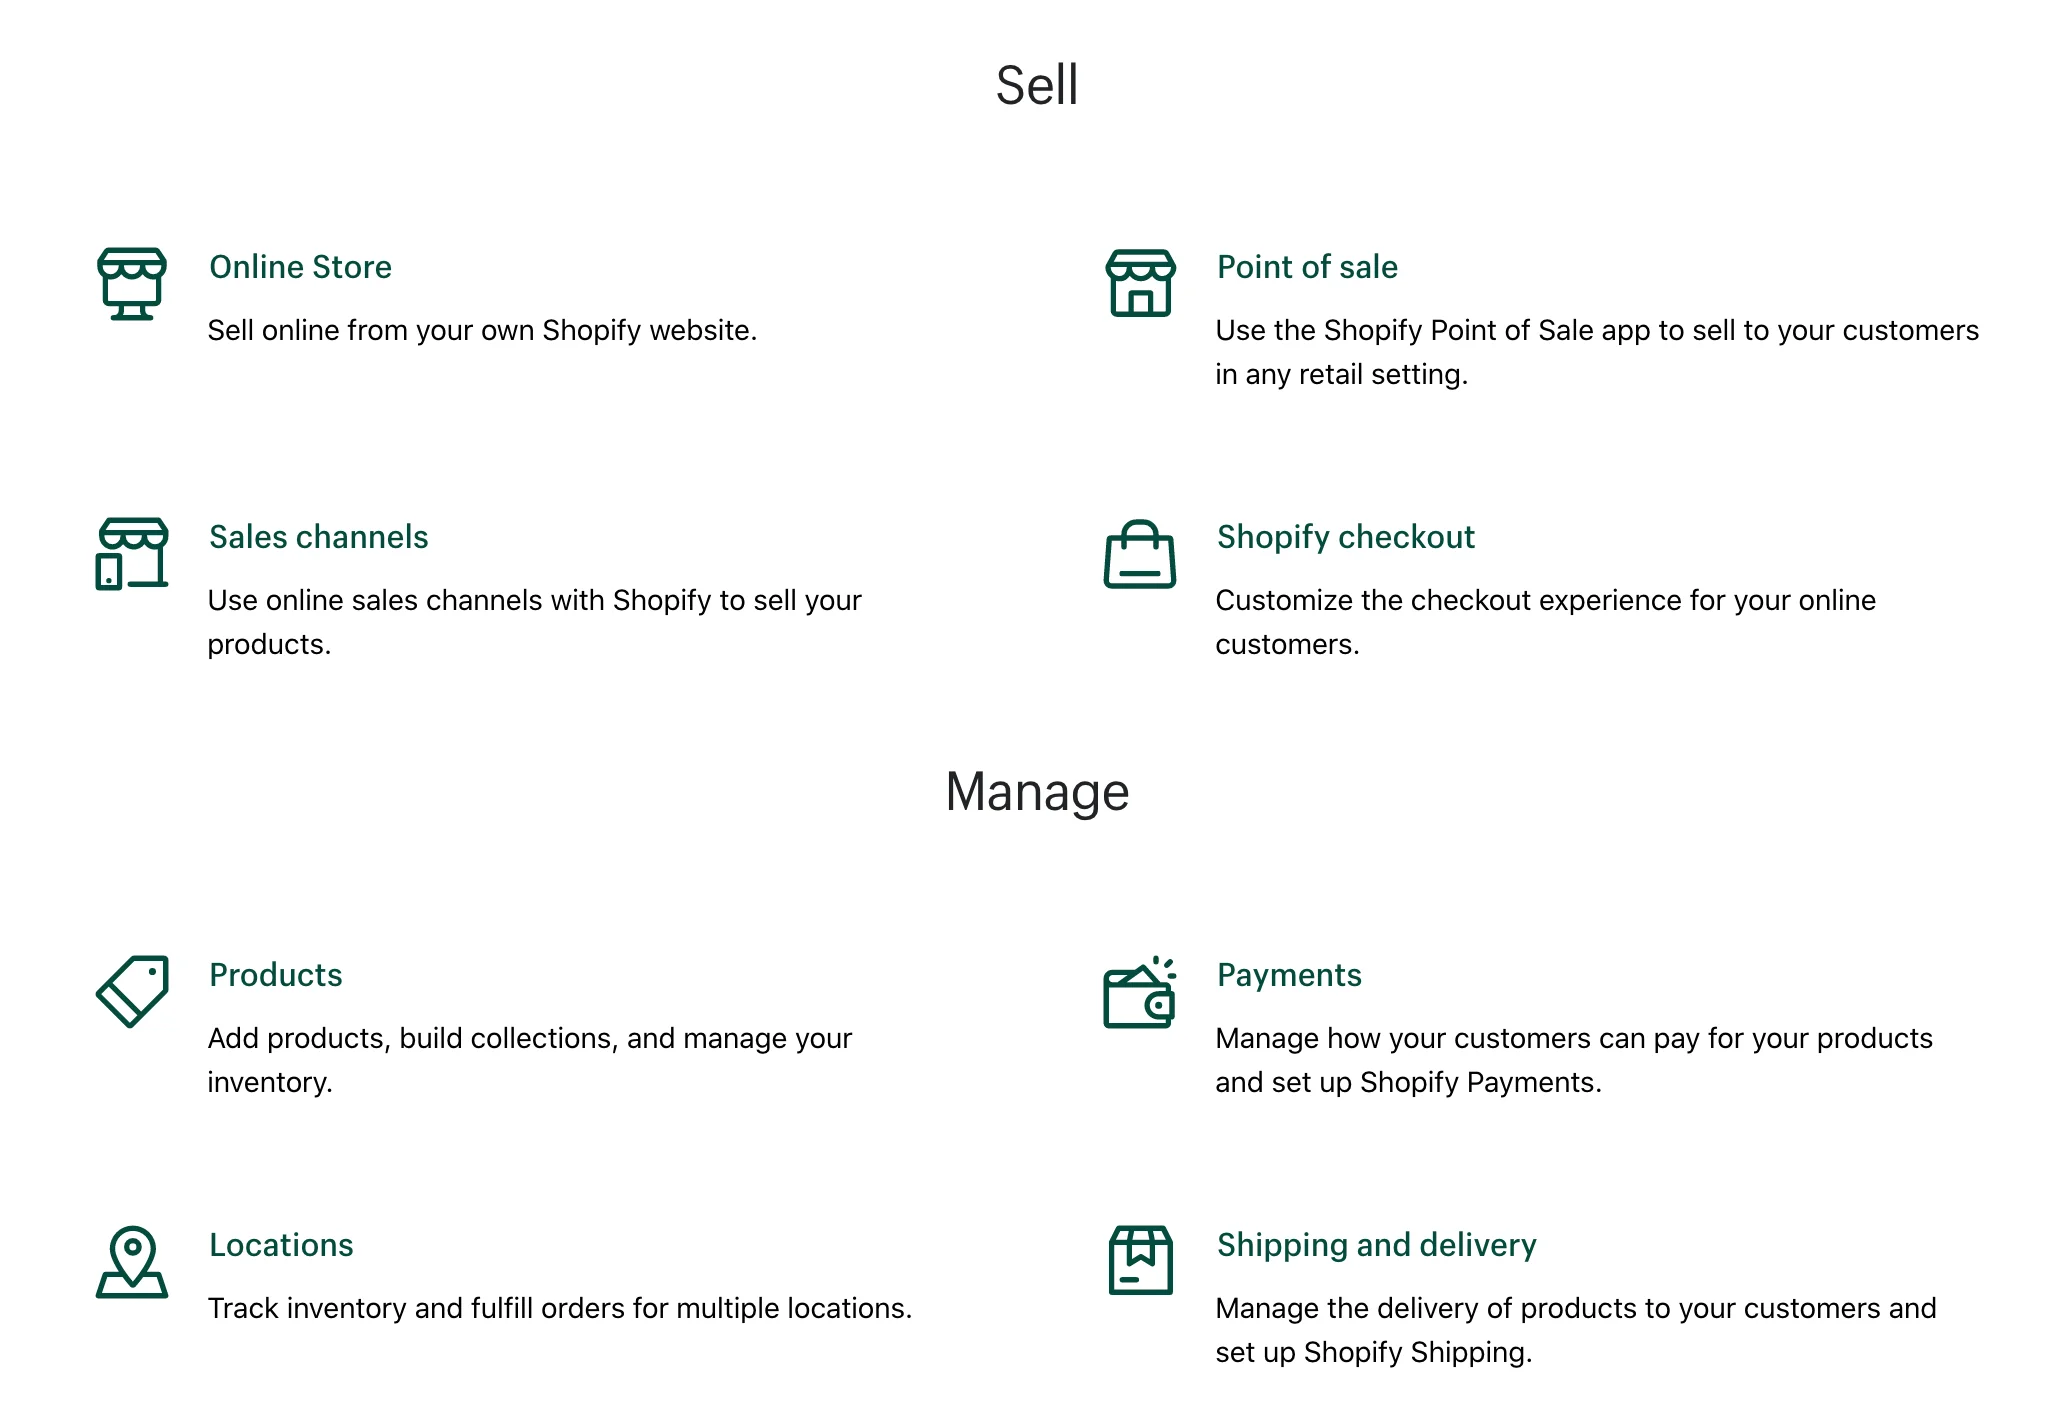Open Shipping and delivery link
Viewport: 2052px width, 1420px height.
(x=1376, y=1245)
